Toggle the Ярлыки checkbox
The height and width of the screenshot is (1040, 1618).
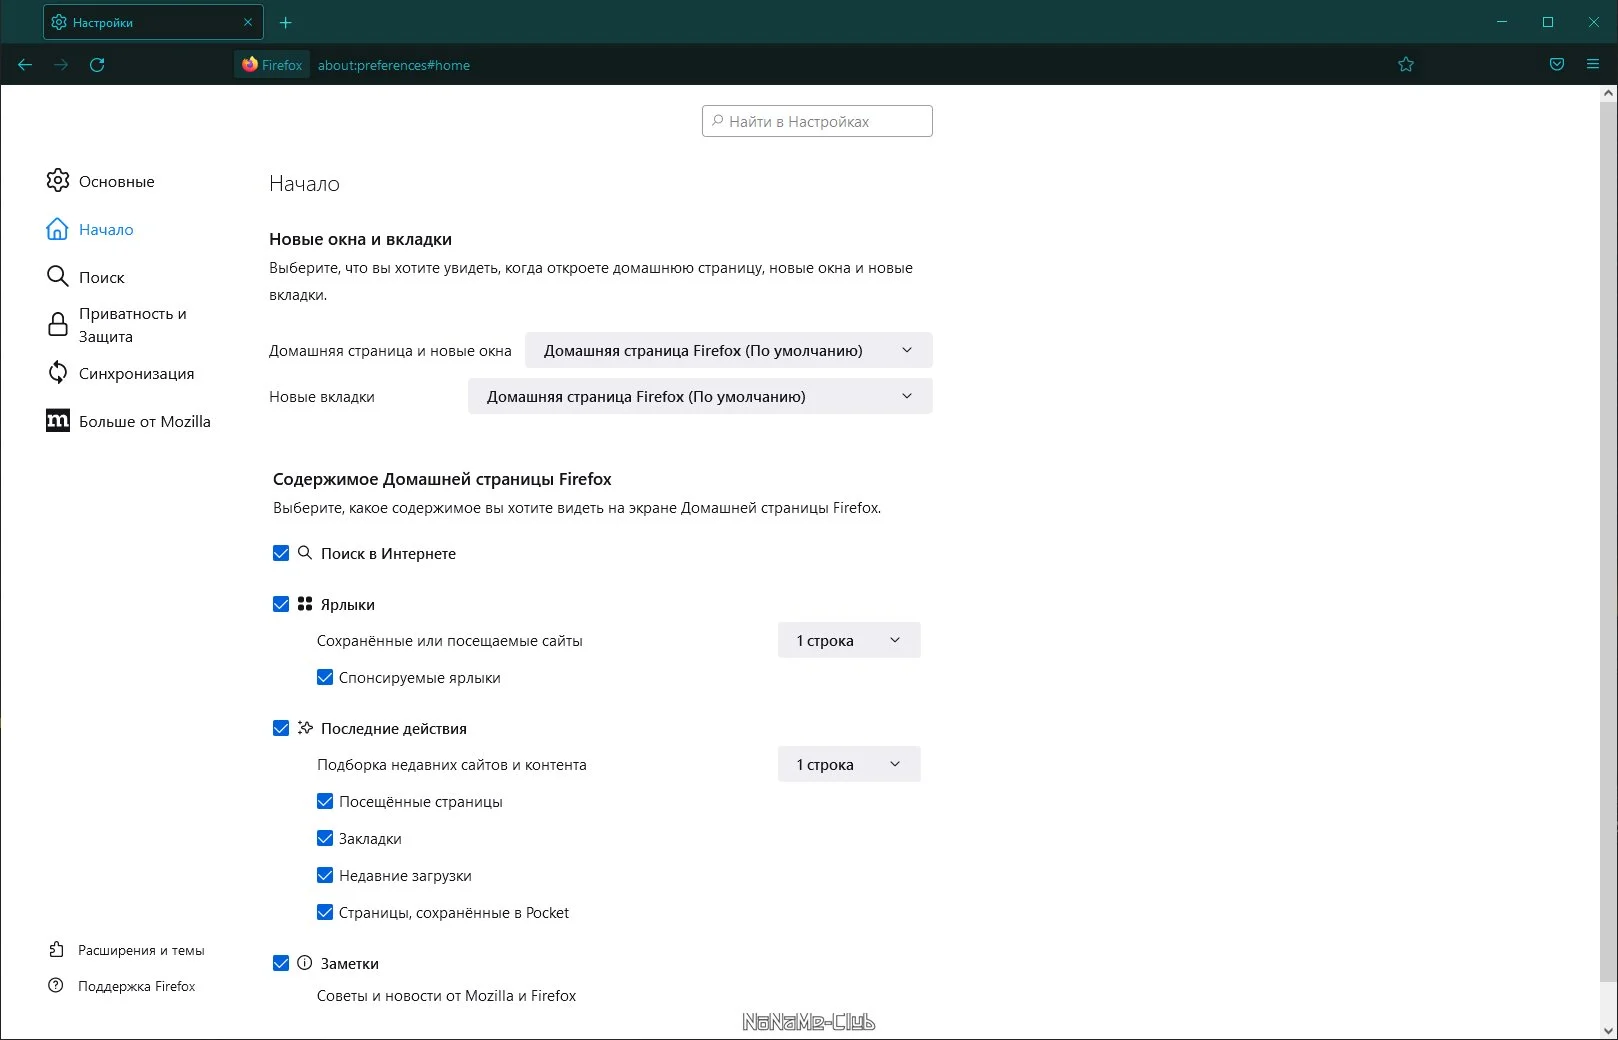(x=281, y=604)
